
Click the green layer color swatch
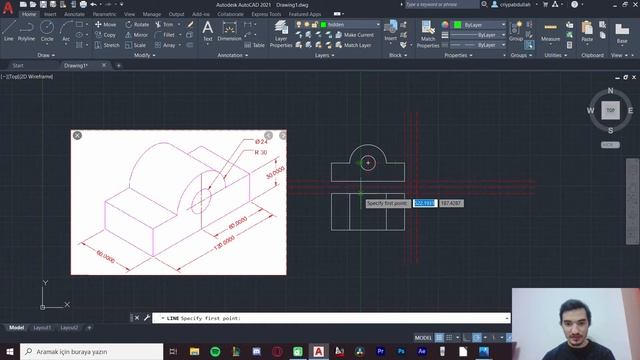pos(324,24)
